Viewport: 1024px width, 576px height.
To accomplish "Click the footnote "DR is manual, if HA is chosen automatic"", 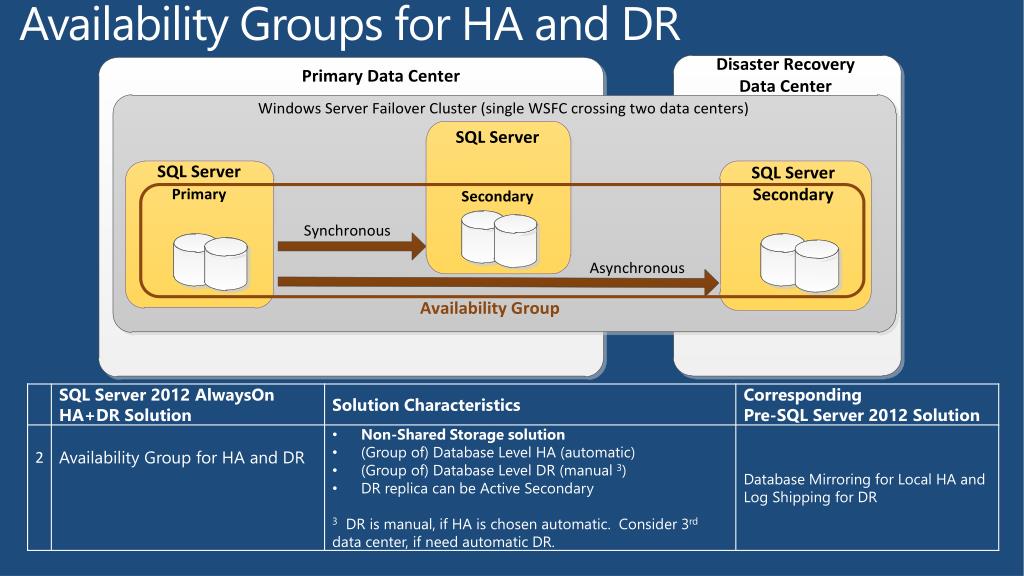I will coord(515,533).
